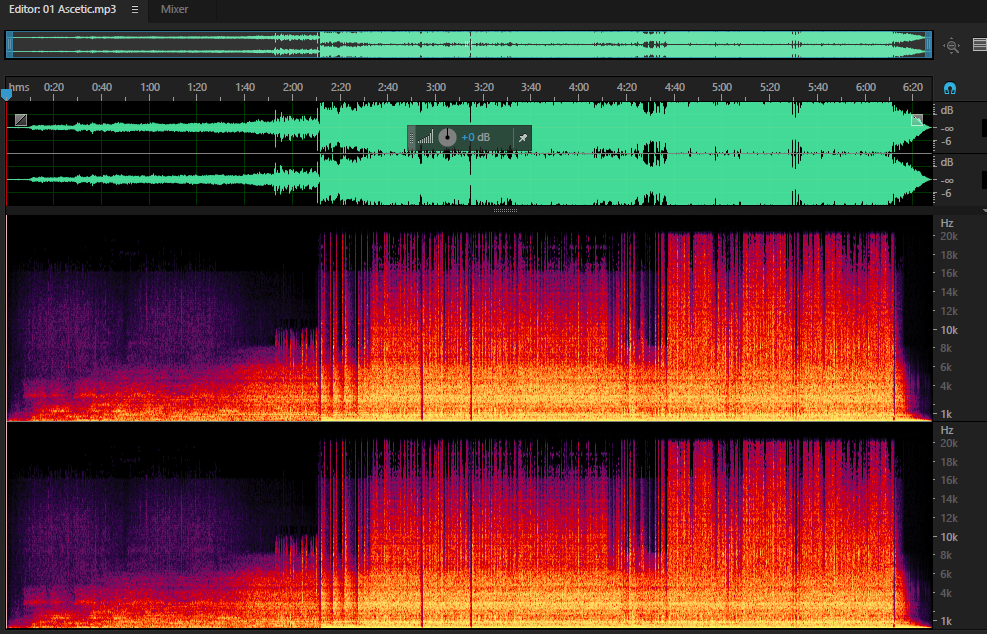The image size is (987, 634).
Task: Click the lower channel dB scale label
Action: [947, 162]
